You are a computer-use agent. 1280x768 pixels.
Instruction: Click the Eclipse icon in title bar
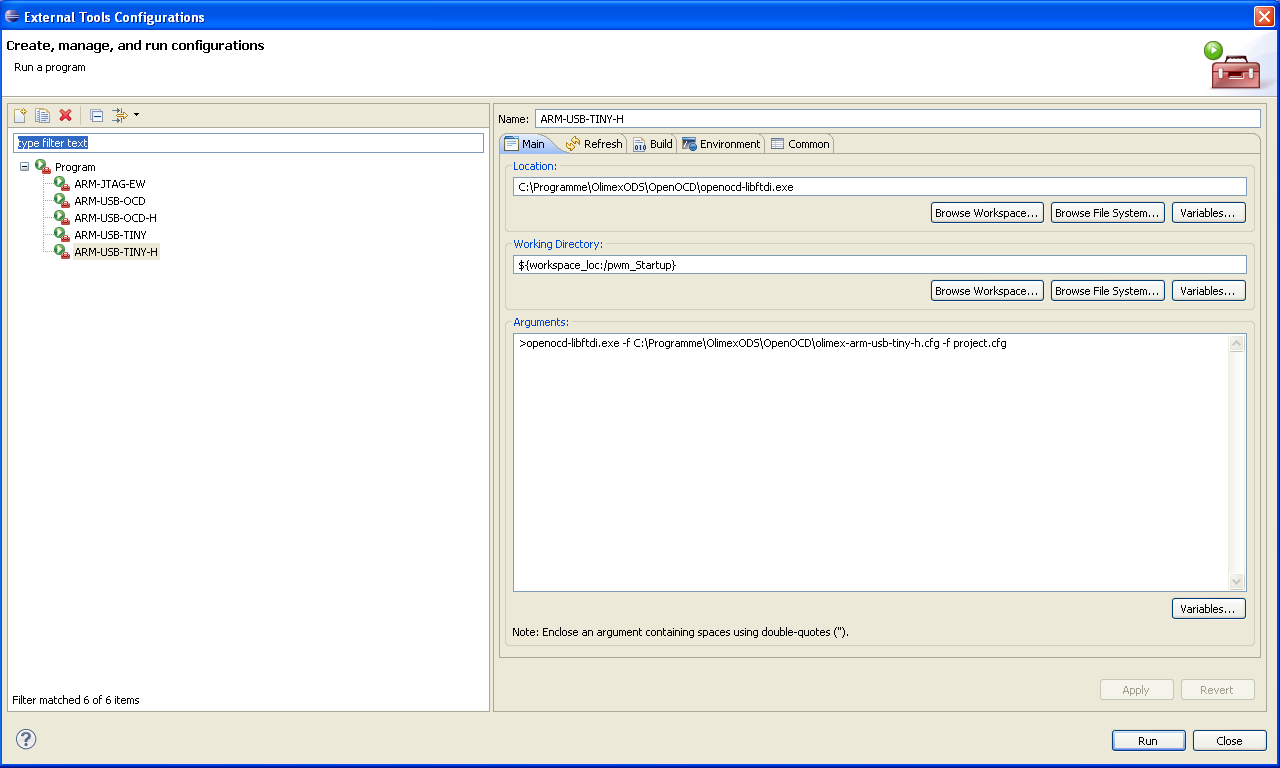point(12,16)
